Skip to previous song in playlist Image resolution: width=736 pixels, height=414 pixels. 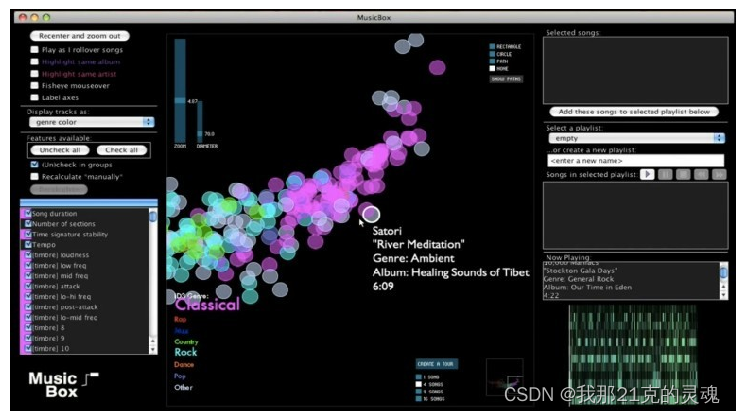pyautogui.click(x=701, y=174)
